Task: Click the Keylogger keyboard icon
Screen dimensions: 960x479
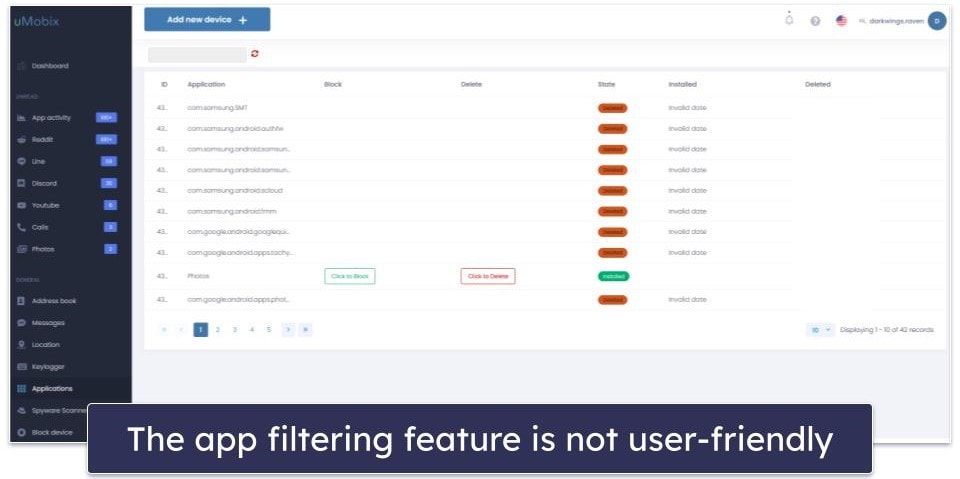Action: (x=21, y=367)
